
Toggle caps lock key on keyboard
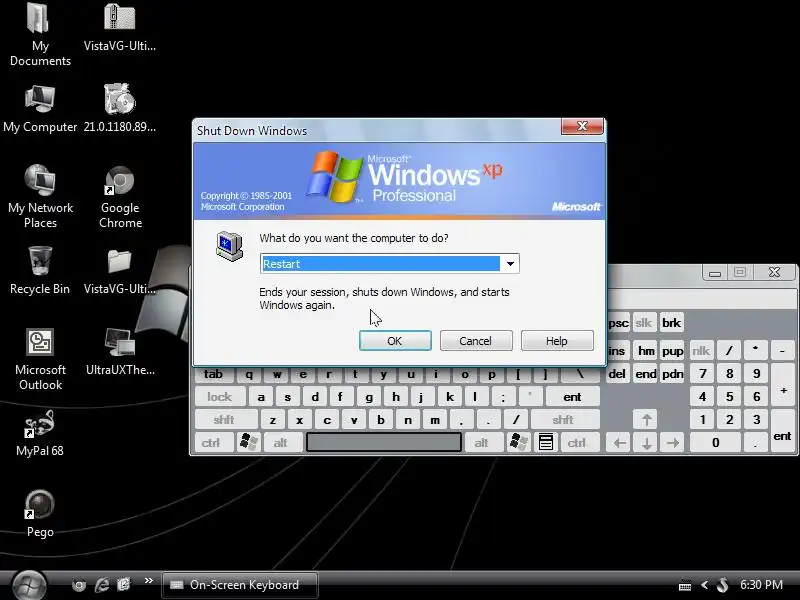point(219,397)
